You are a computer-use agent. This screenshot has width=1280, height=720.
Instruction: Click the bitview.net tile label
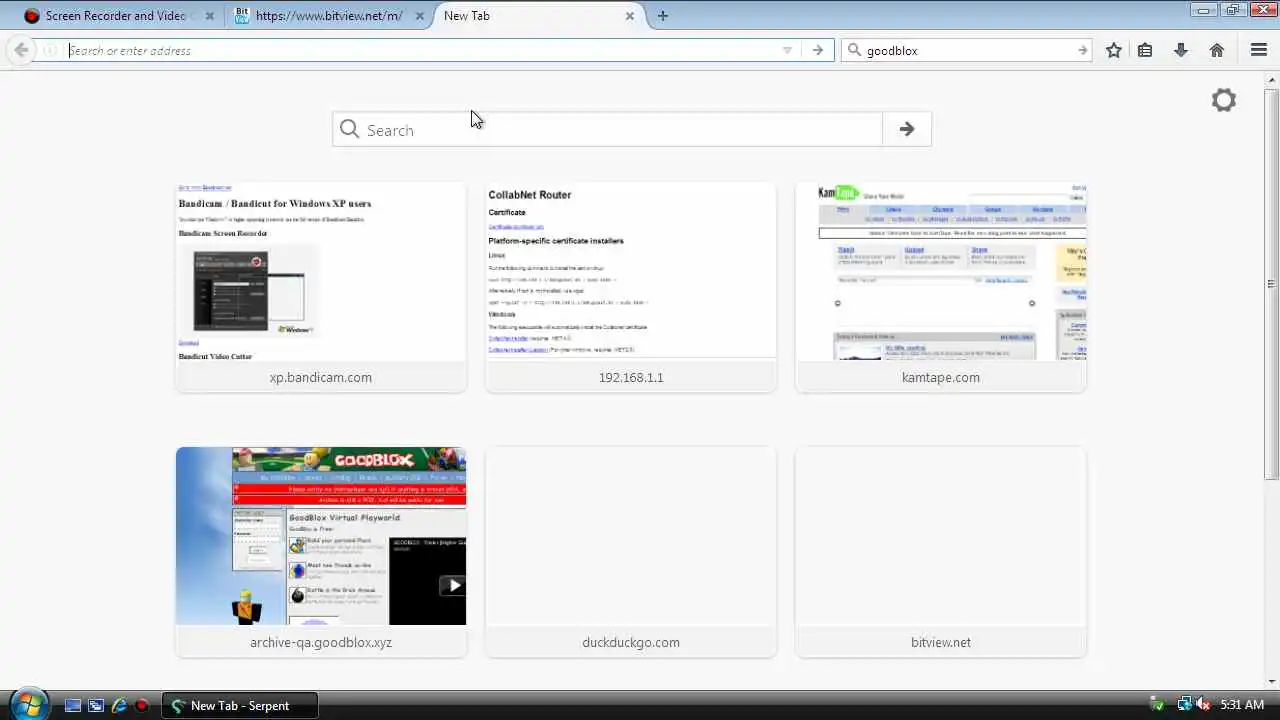941,642
